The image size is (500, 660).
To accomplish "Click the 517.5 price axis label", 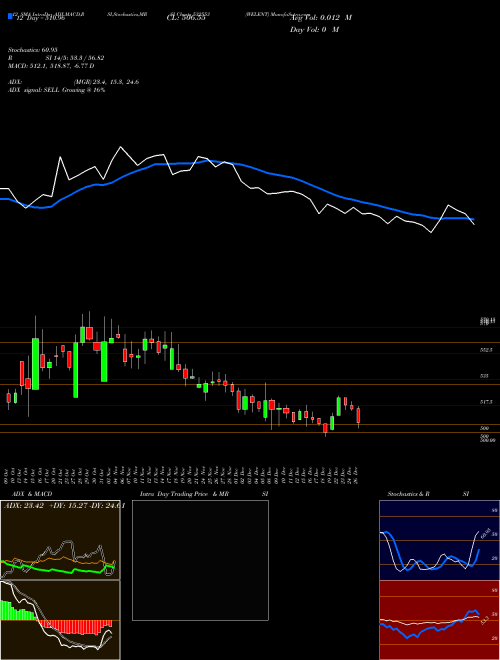I will pos(487,402).
